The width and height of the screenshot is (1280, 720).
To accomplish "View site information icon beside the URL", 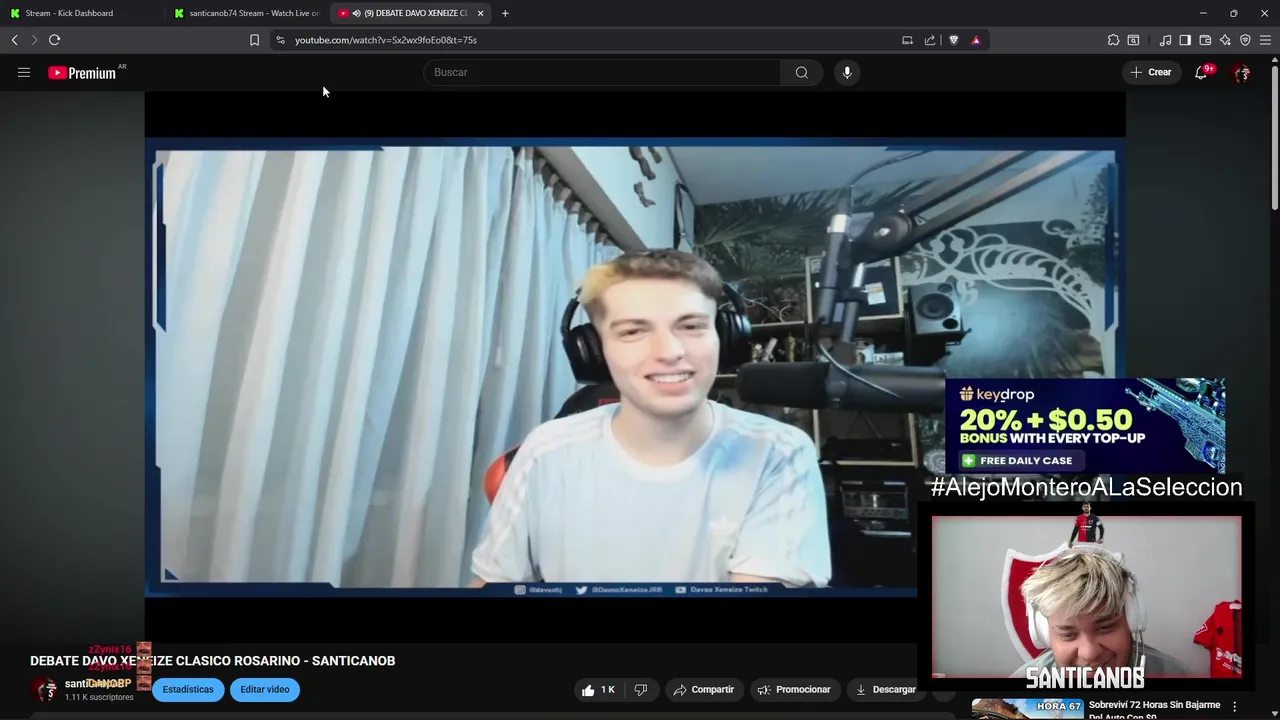I will click(x=280, y=40).
